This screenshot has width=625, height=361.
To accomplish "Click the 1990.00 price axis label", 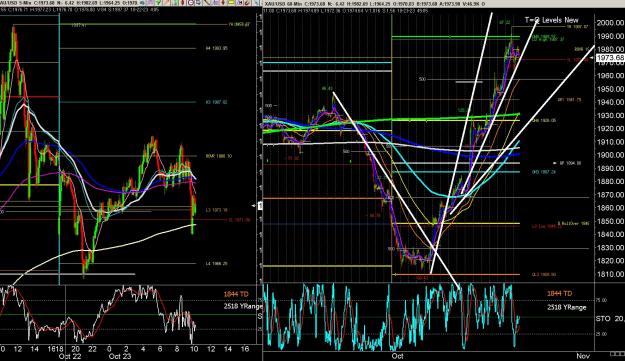I will coord(610,36).
